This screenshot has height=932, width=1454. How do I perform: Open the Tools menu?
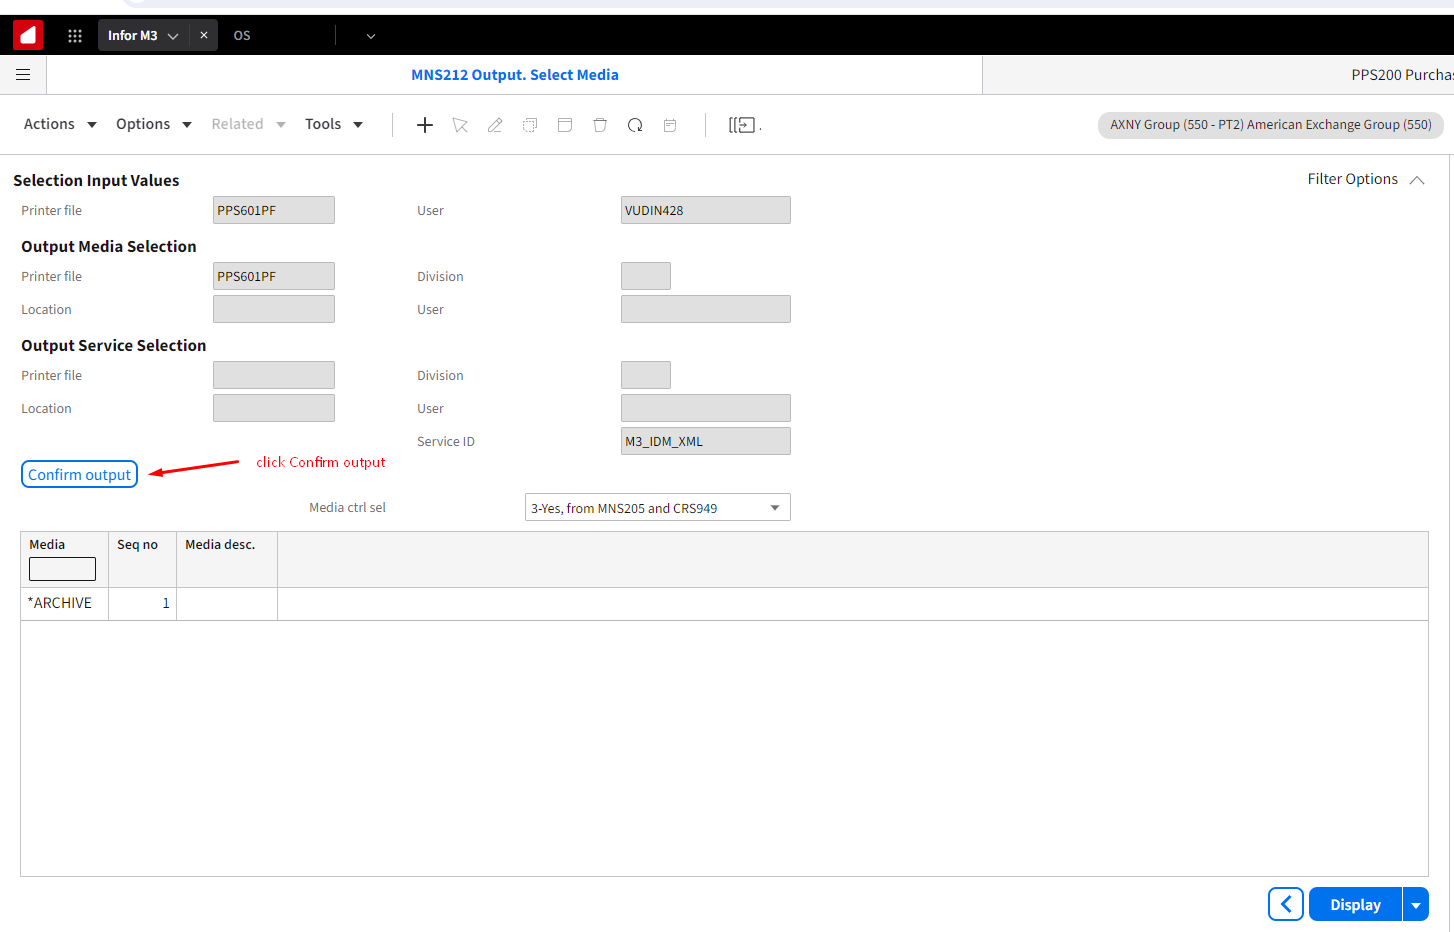coord(334,124)
